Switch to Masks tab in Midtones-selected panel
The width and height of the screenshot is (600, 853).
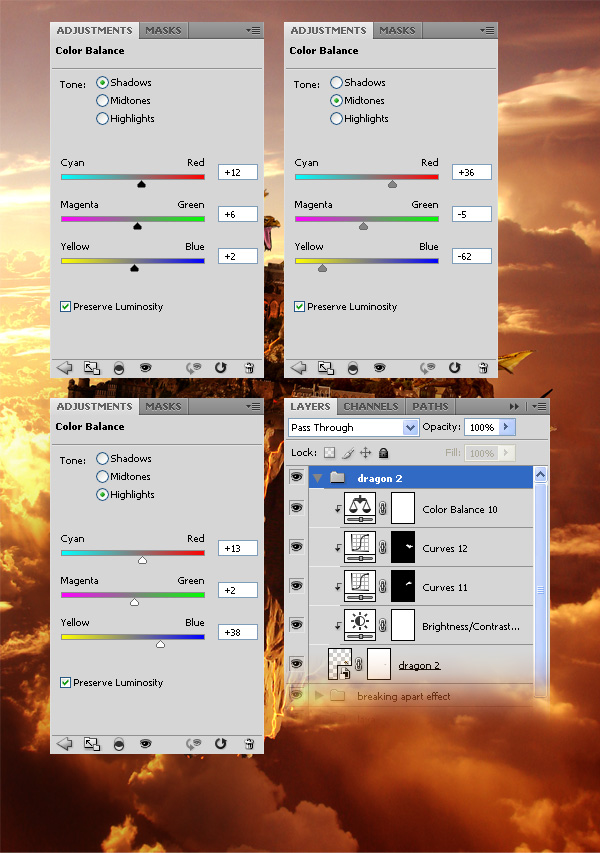(x=397, y=30)
